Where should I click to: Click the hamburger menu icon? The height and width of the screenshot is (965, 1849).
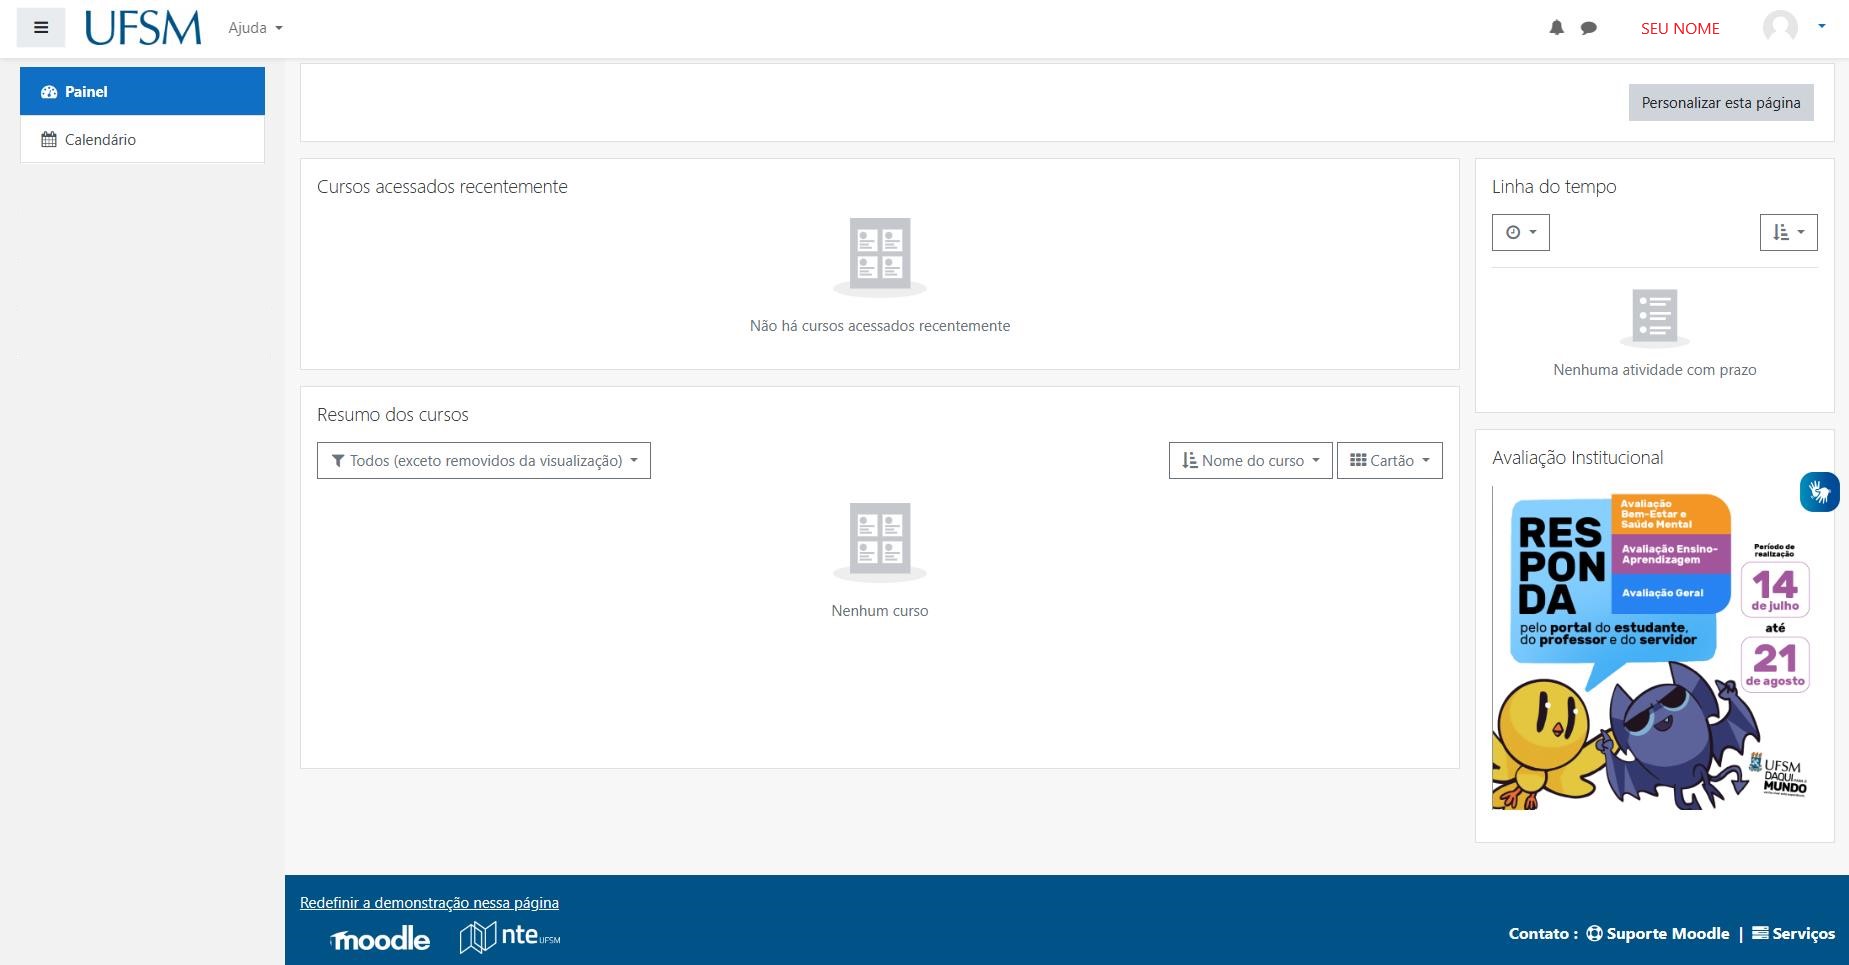point(40,27)
